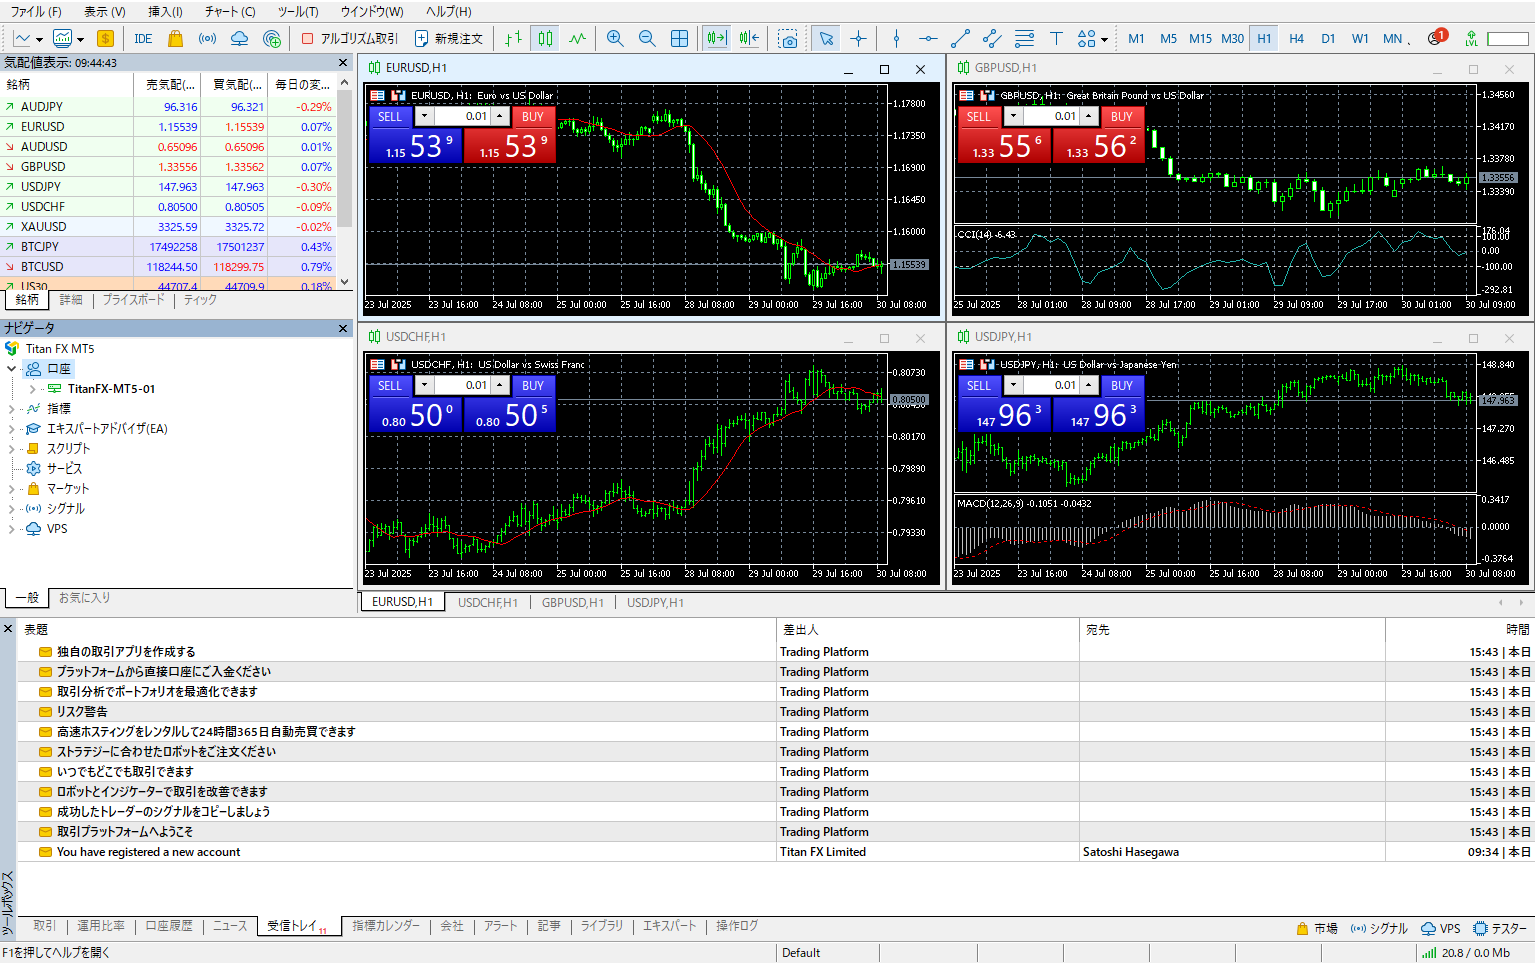Draw a horizontal line
Screen dimensions: 1535x963
[x=928, y=39]
